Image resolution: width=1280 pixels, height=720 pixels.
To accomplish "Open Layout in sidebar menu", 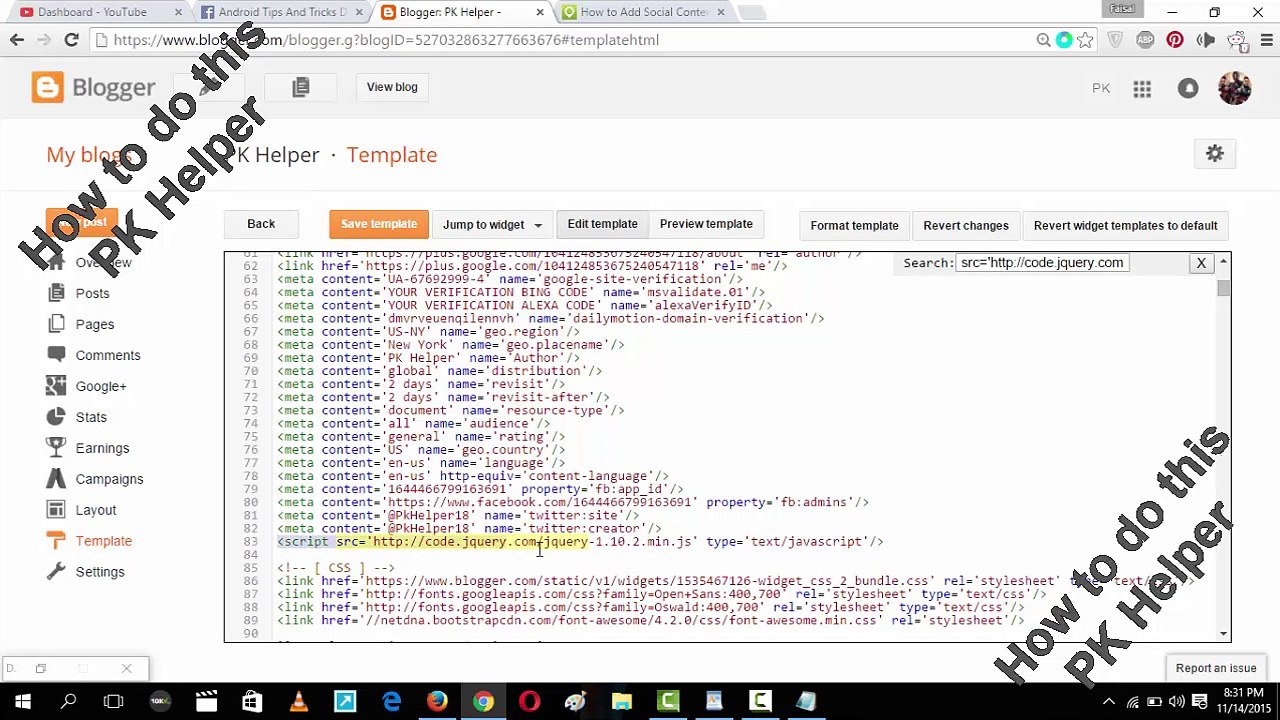I will pos(96,510).
